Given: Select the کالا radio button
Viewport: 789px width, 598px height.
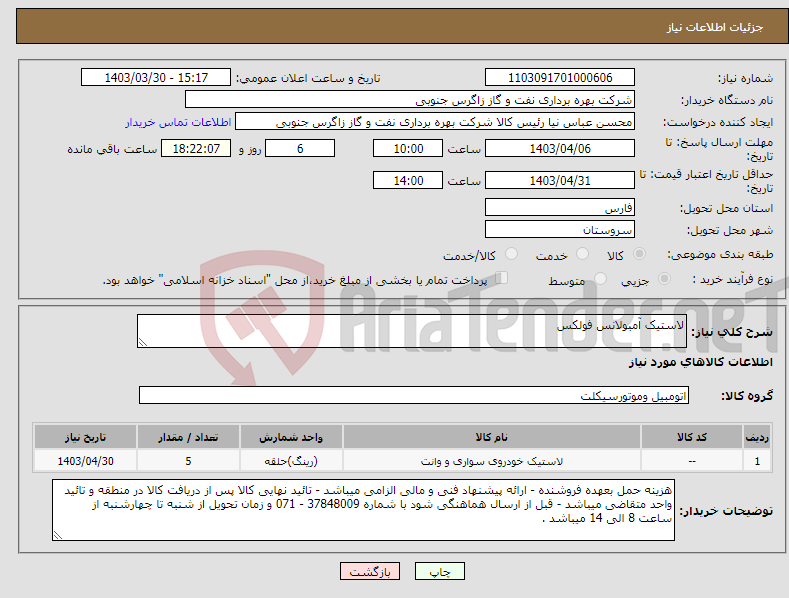Looking at the screenshot, I should (639, 254).
